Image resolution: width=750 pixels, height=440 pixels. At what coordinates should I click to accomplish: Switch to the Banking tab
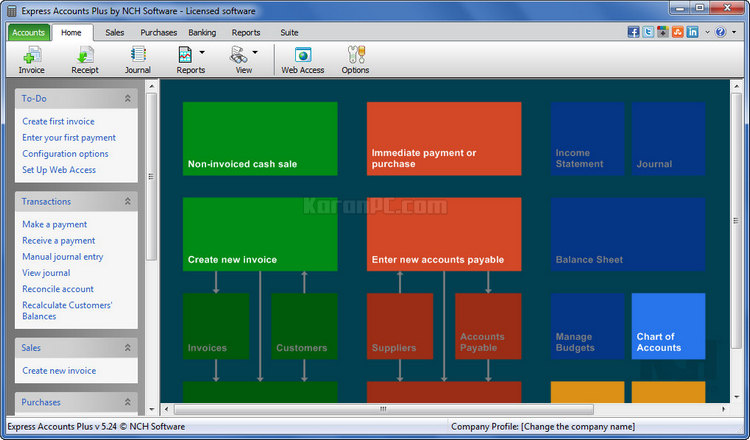pyautogui.click(x=202, y=33)
